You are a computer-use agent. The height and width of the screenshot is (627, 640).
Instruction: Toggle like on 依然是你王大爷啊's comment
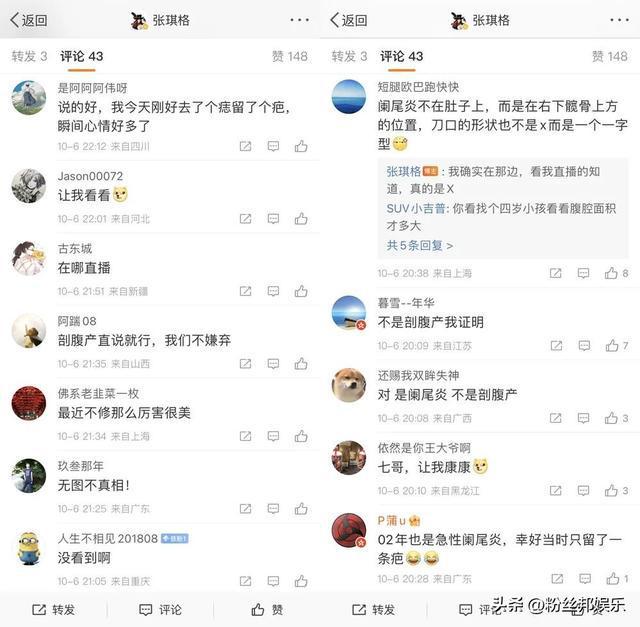[616, 491]
